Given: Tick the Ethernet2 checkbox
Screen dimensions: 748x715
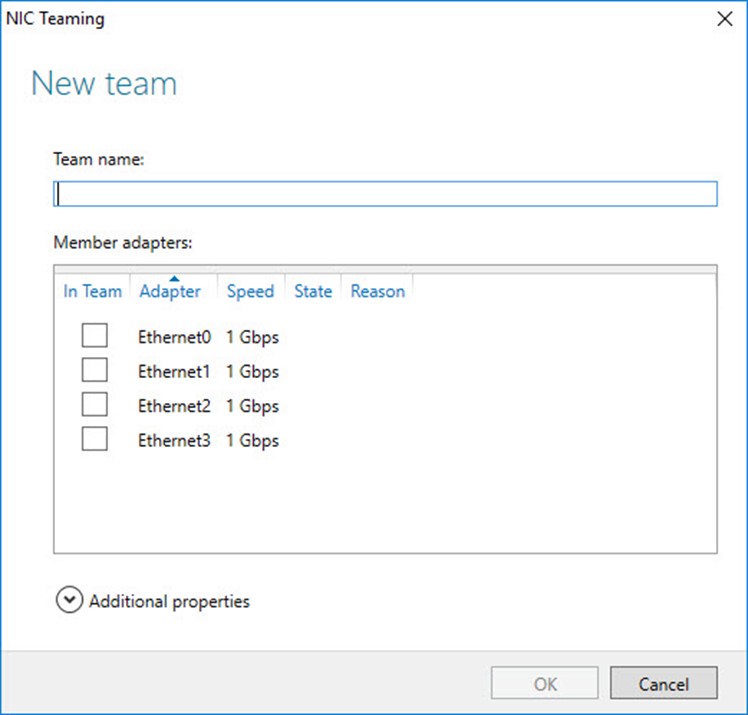Looking at the screenshot, I should (x=94, y=404).
